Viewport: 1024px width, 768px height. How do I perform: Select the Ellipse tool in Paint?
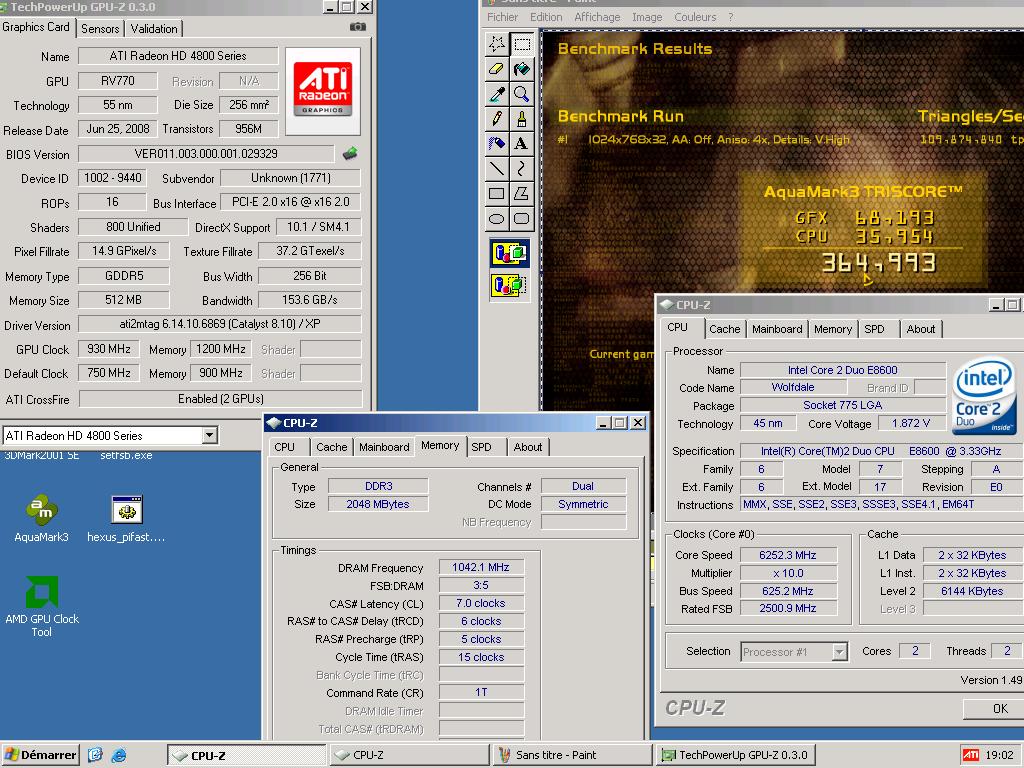point(497,218)
